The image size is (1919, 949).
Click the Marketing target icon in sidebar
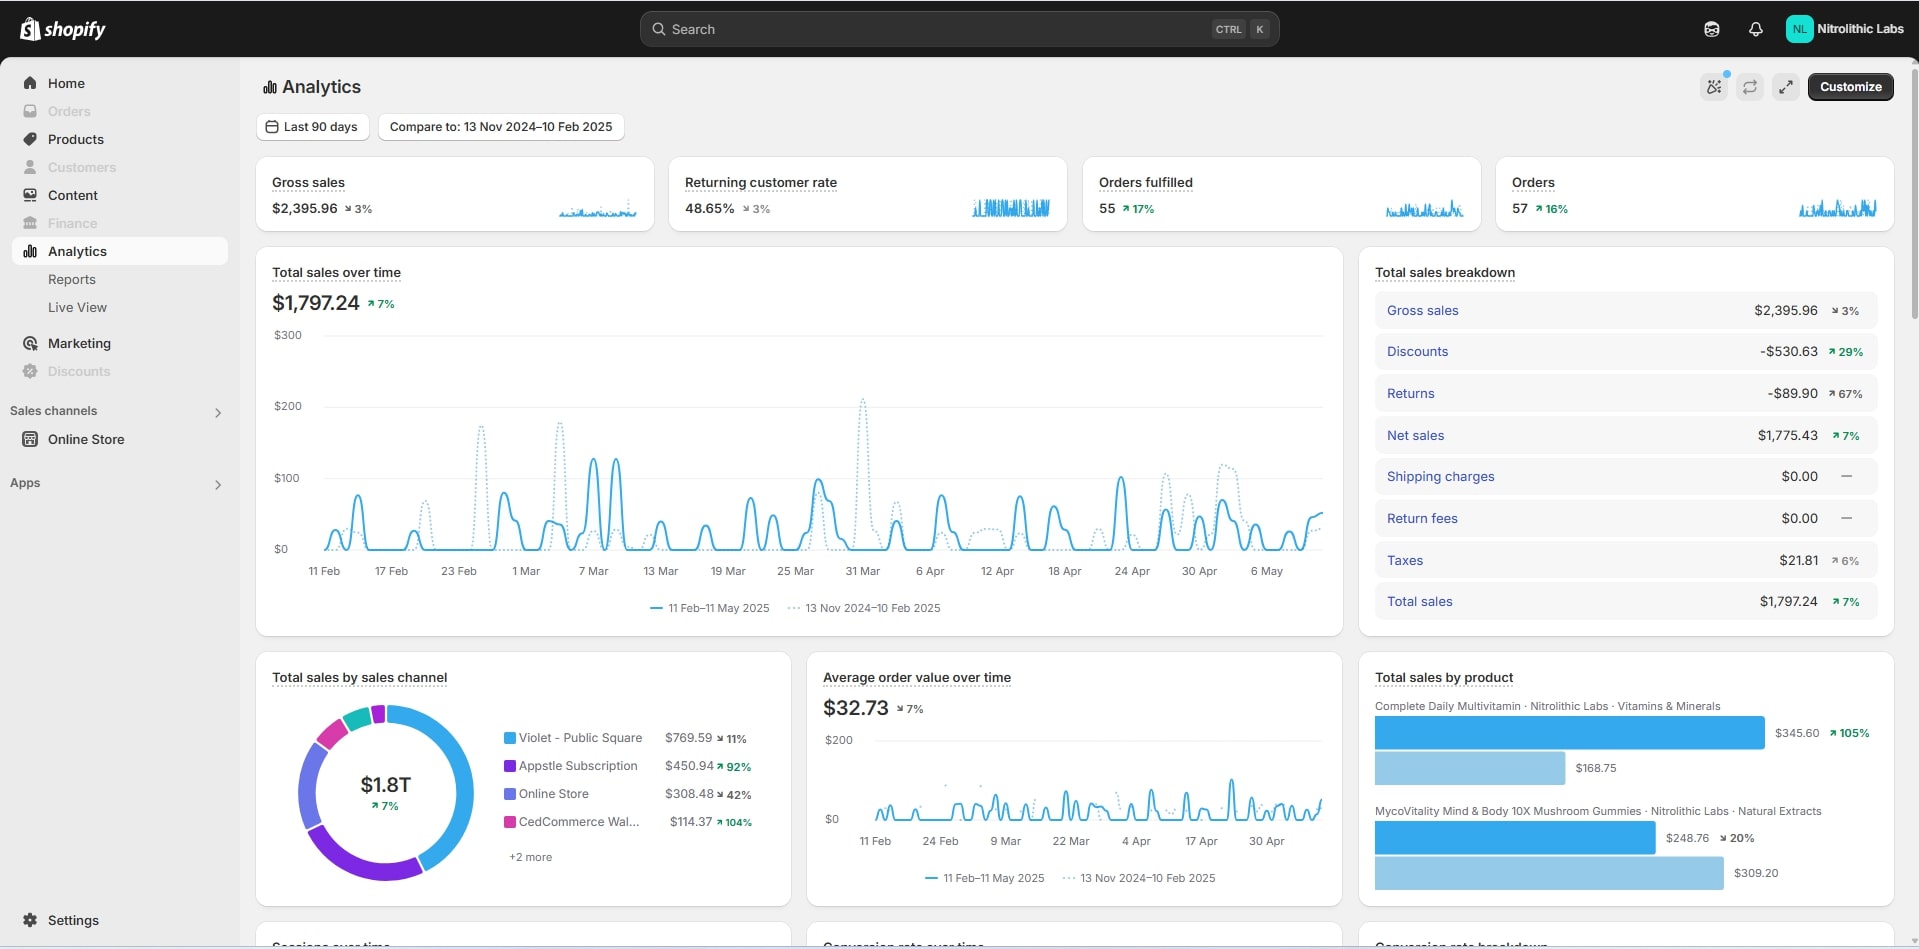pos(30,343)
